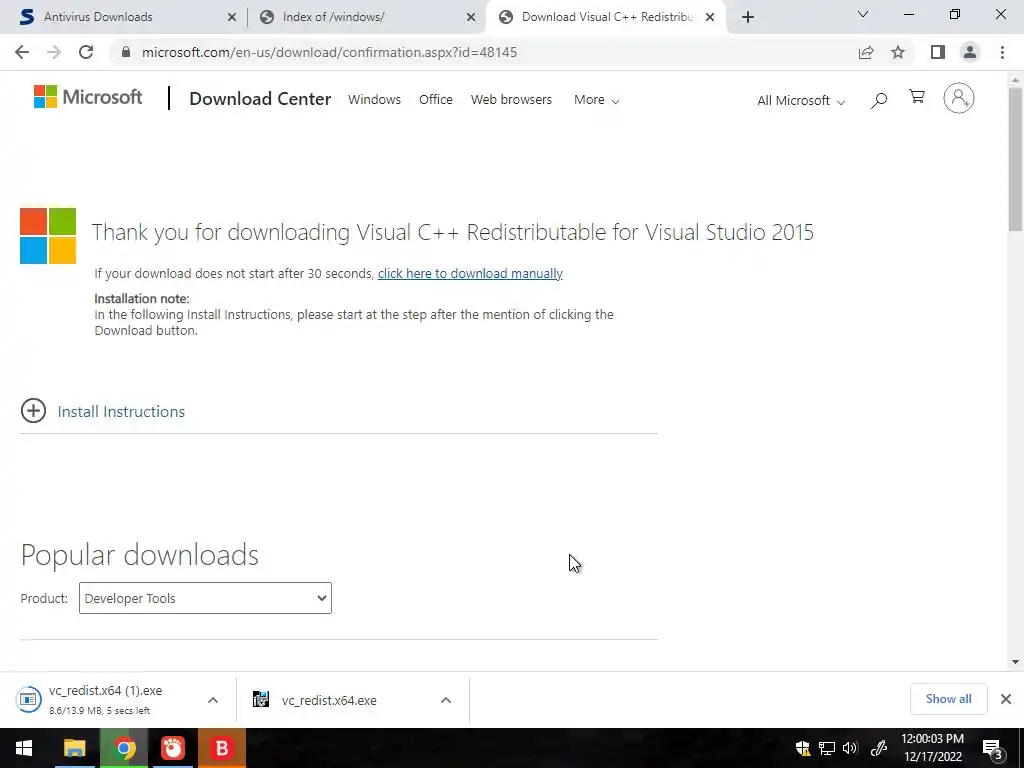The width and height of the screenshot is (1024, 768).
Task: Open the pen workspace tray icon
Action: coord(878,748)
